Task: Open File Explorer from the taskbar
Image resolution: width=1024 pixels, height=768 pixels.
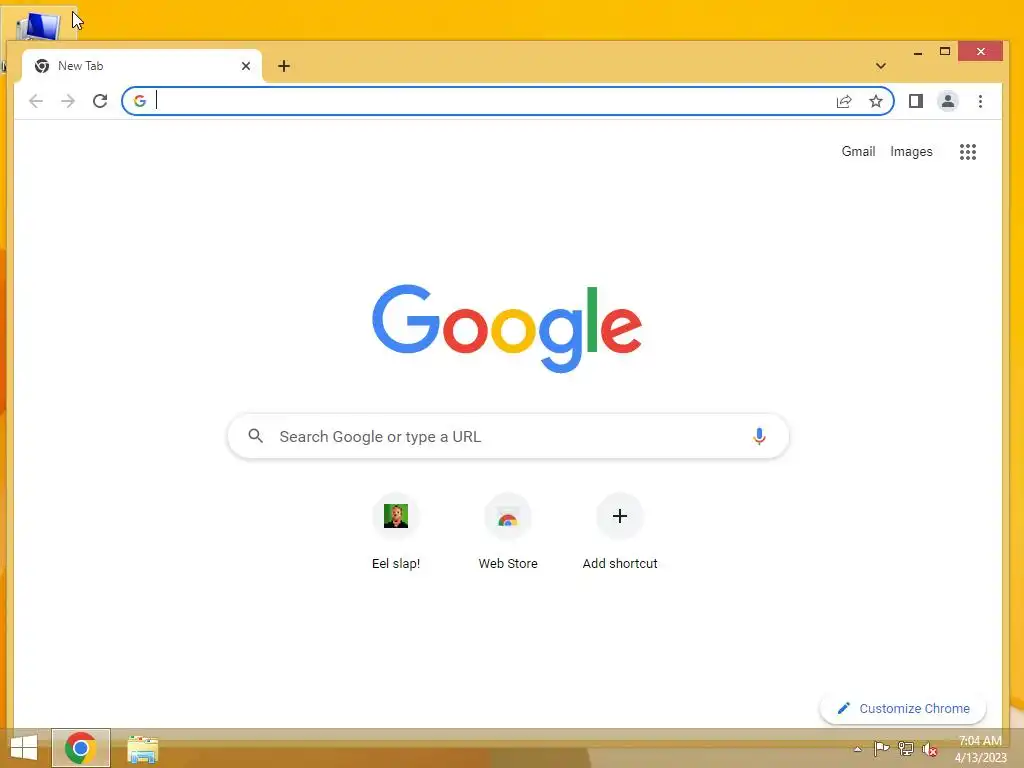Action: tap(142, 749)
